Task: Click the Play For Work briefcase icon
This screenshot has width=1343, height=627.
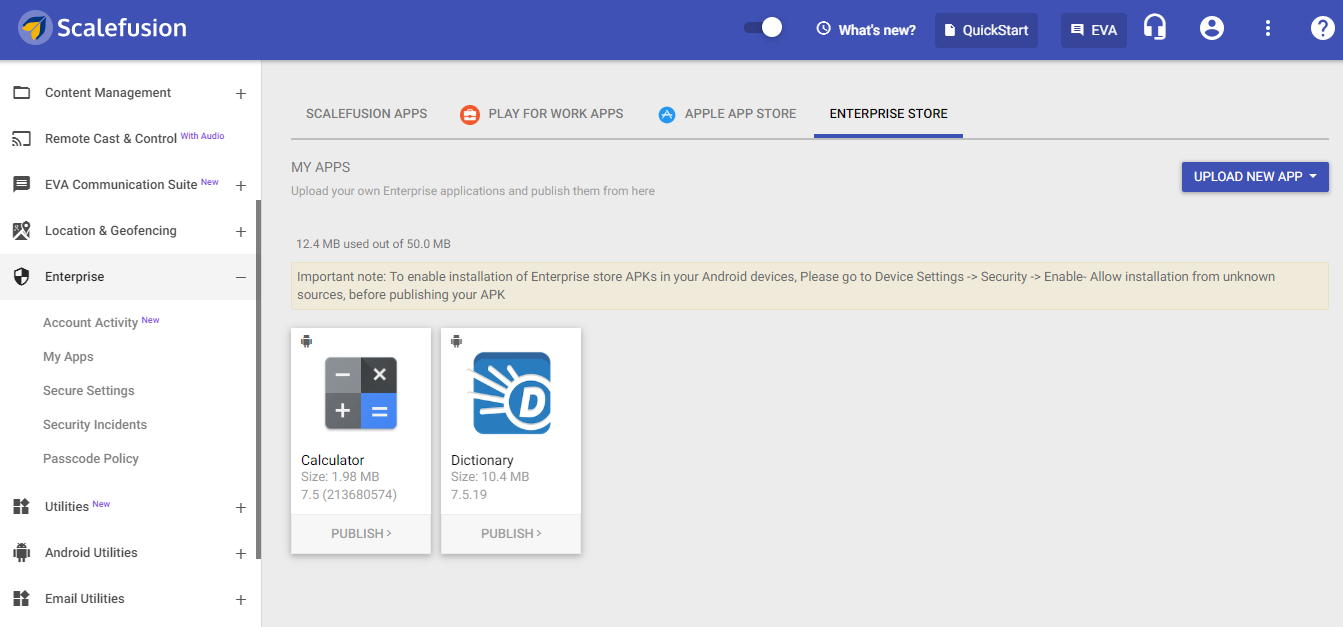Action: (470, 115)
